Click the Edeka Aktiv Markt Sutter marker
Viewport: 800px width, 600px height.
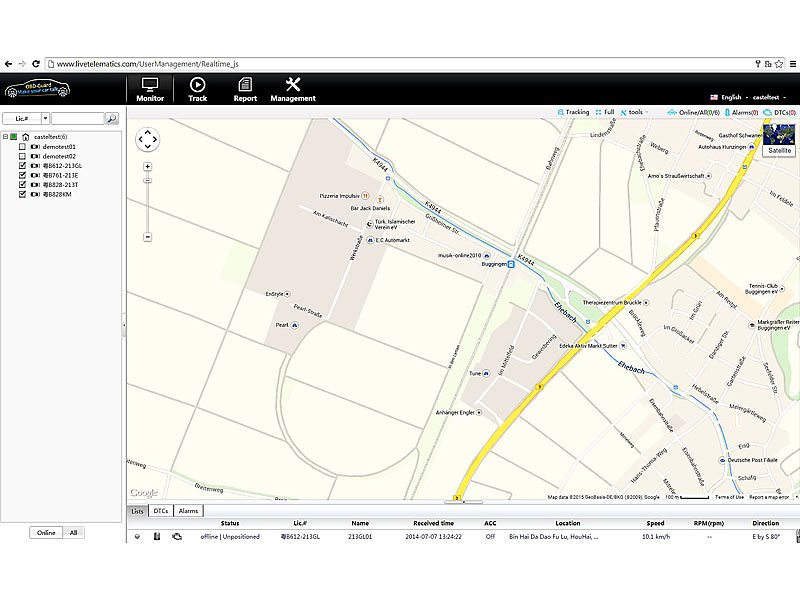pos(623,346)
